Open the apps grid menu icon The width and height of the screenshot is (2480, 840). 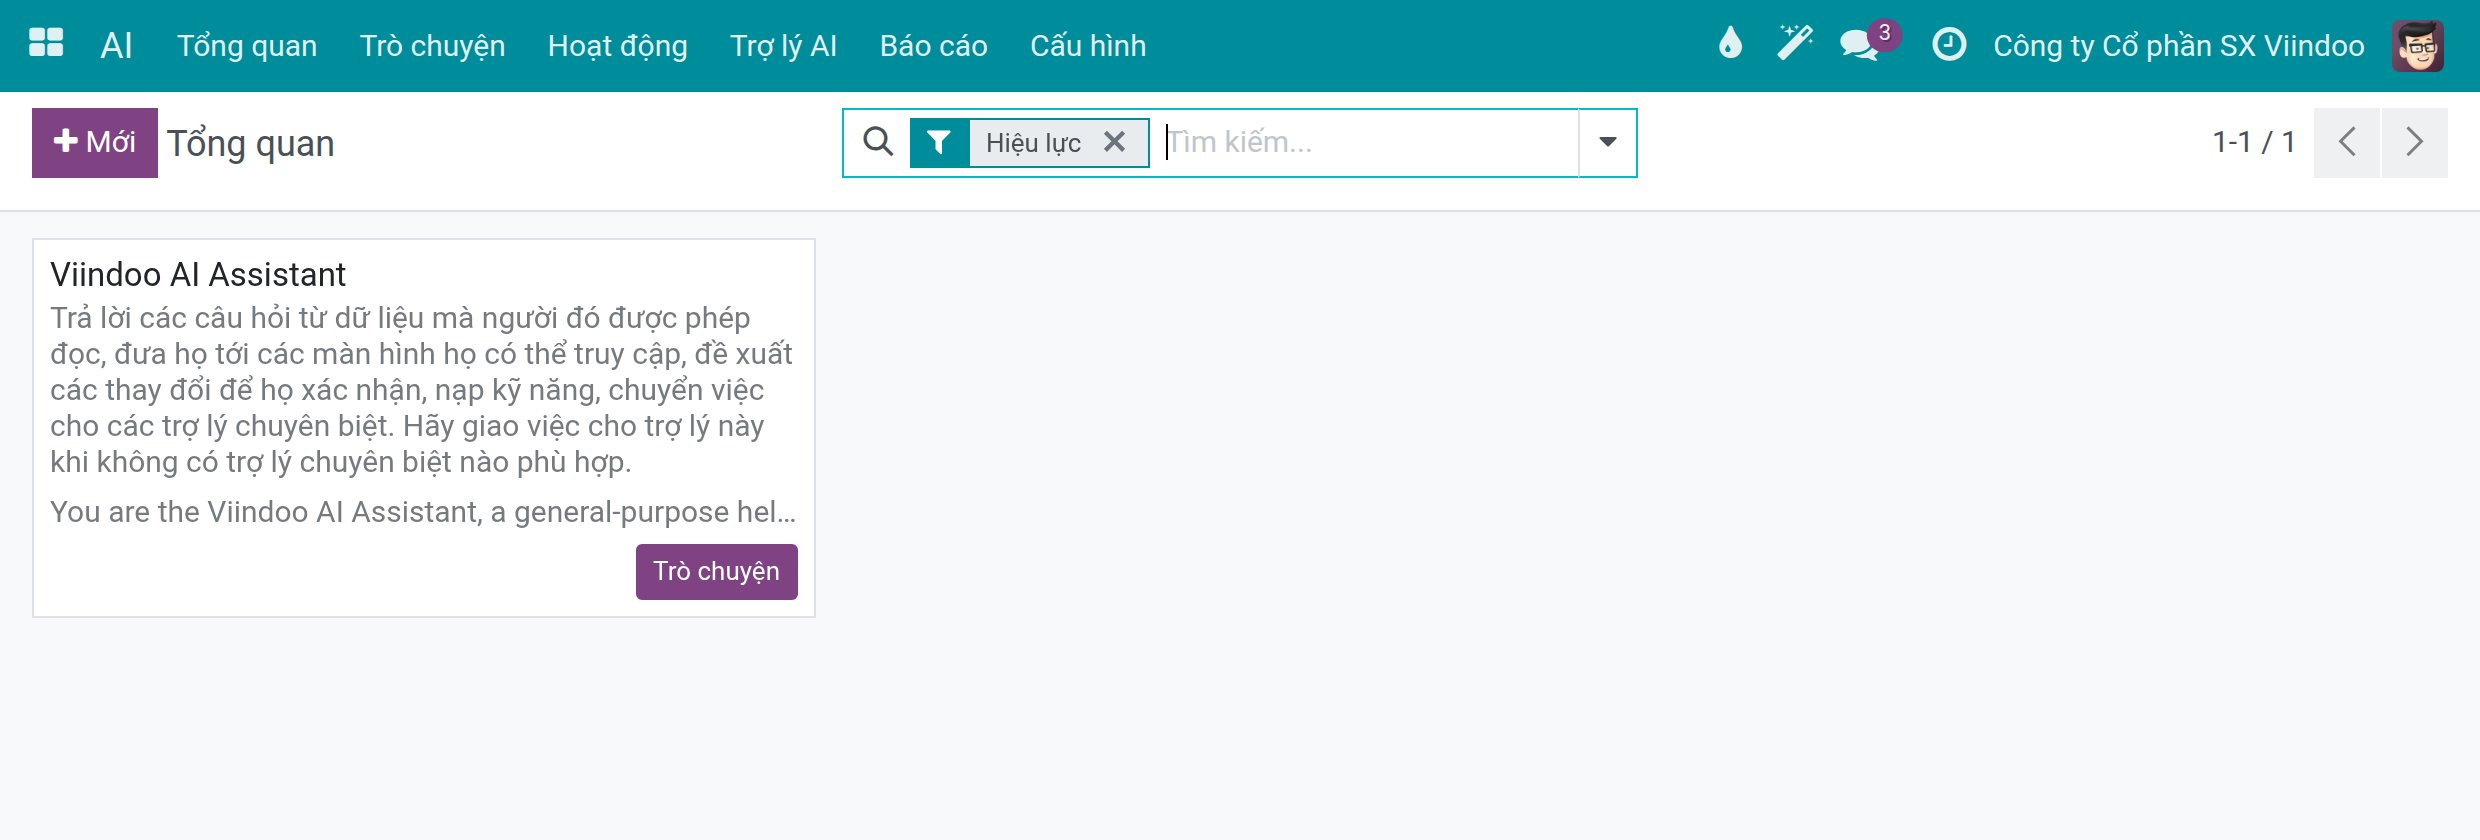pyautogui.click(x=46, y=45)
